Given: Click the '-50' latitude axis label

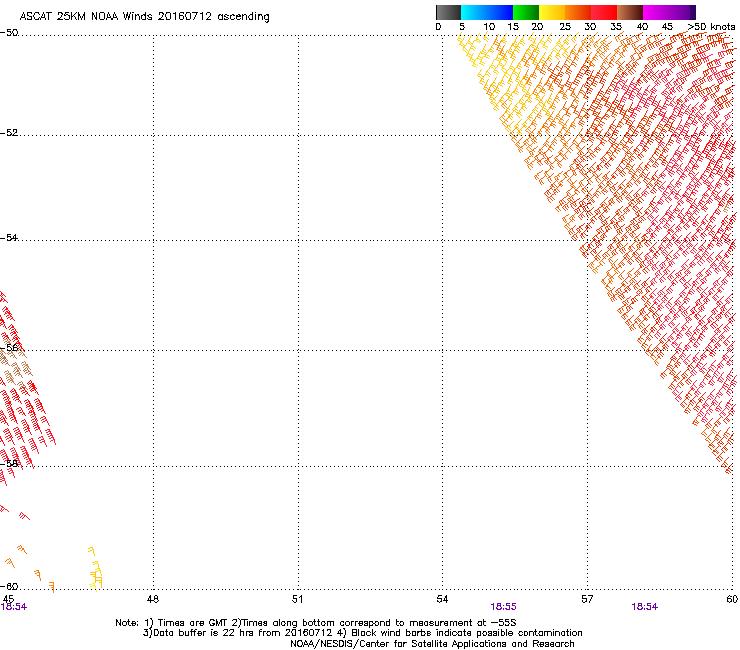Looking at the screenshot, I should (x=9, y=33).
